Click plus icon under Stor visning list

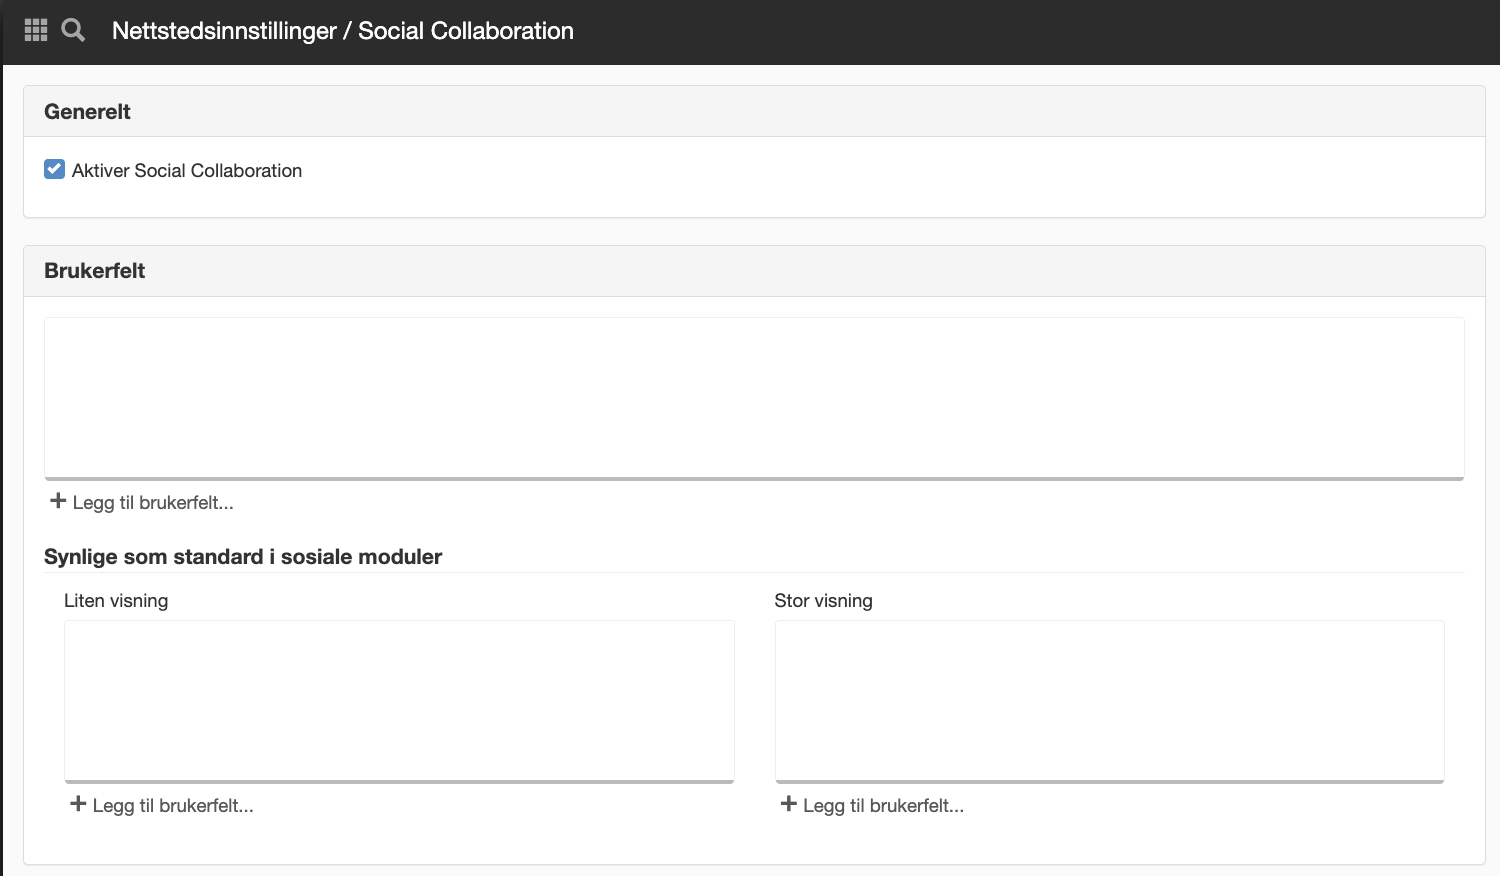click(789, 804)
